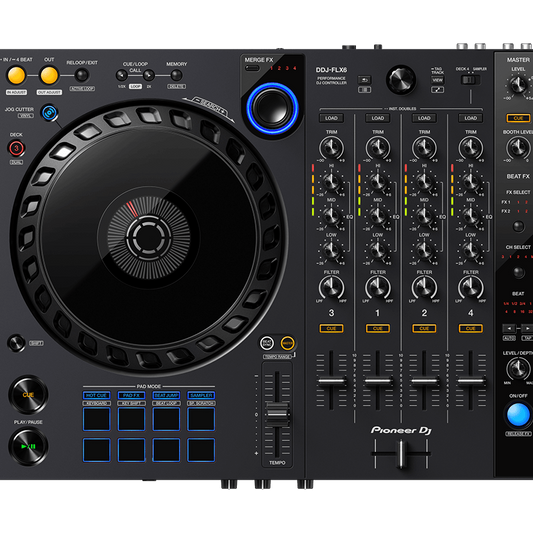Click the LOW EQ knob on channel 4
533x533 pixels.
pos(470,251)
